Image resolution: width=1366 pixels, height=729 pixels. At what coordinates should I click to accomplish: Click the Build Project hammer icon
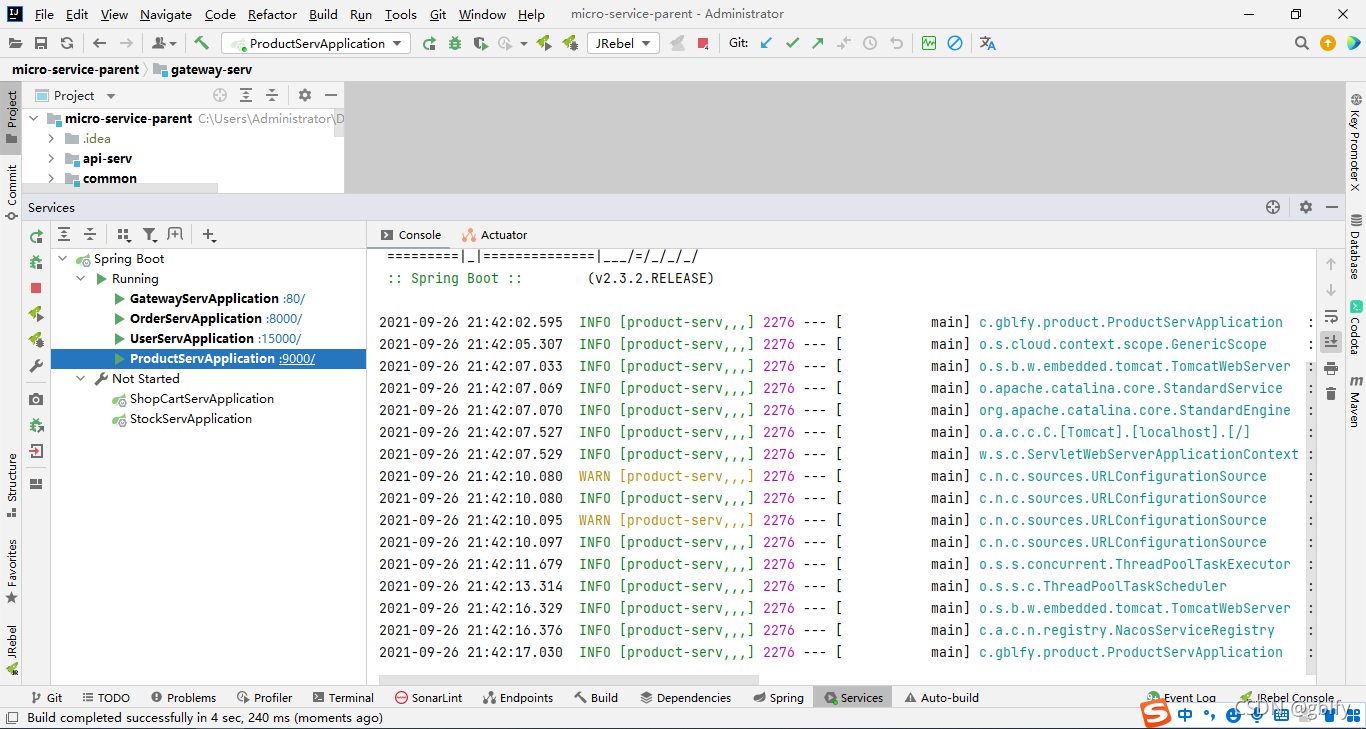pos(201,43)
